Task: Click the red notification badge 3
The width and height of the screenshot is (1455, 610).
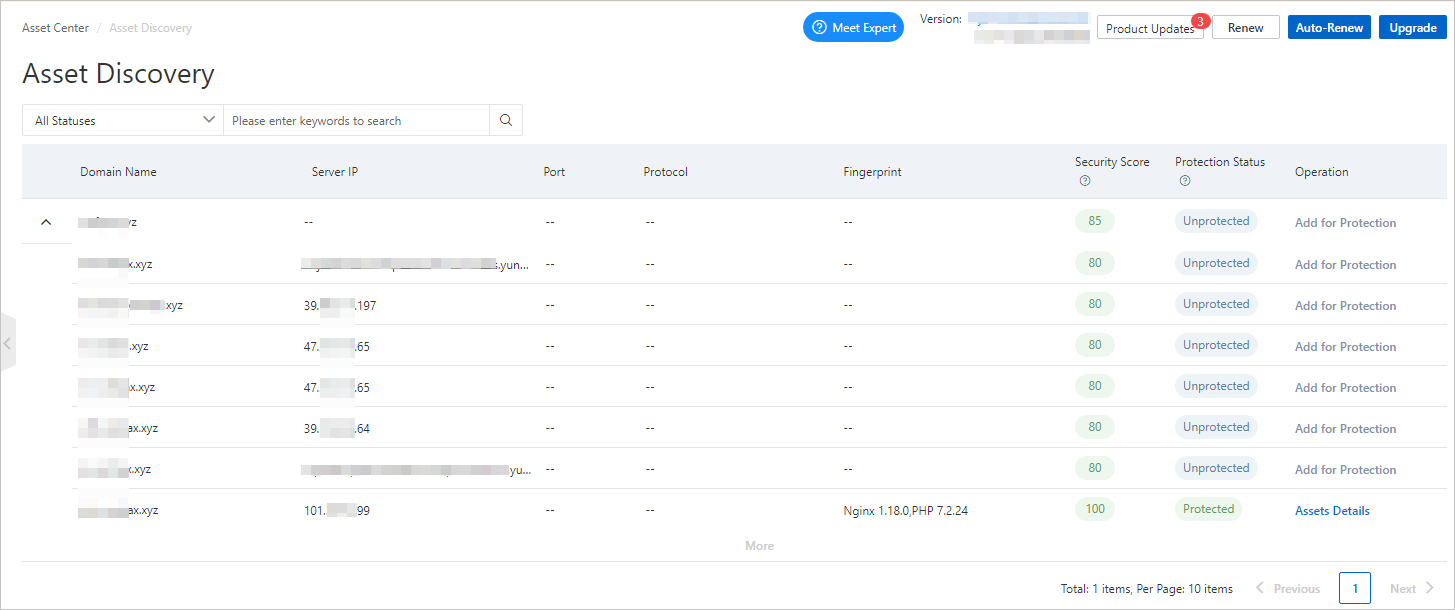Action: coord(1201,20)
